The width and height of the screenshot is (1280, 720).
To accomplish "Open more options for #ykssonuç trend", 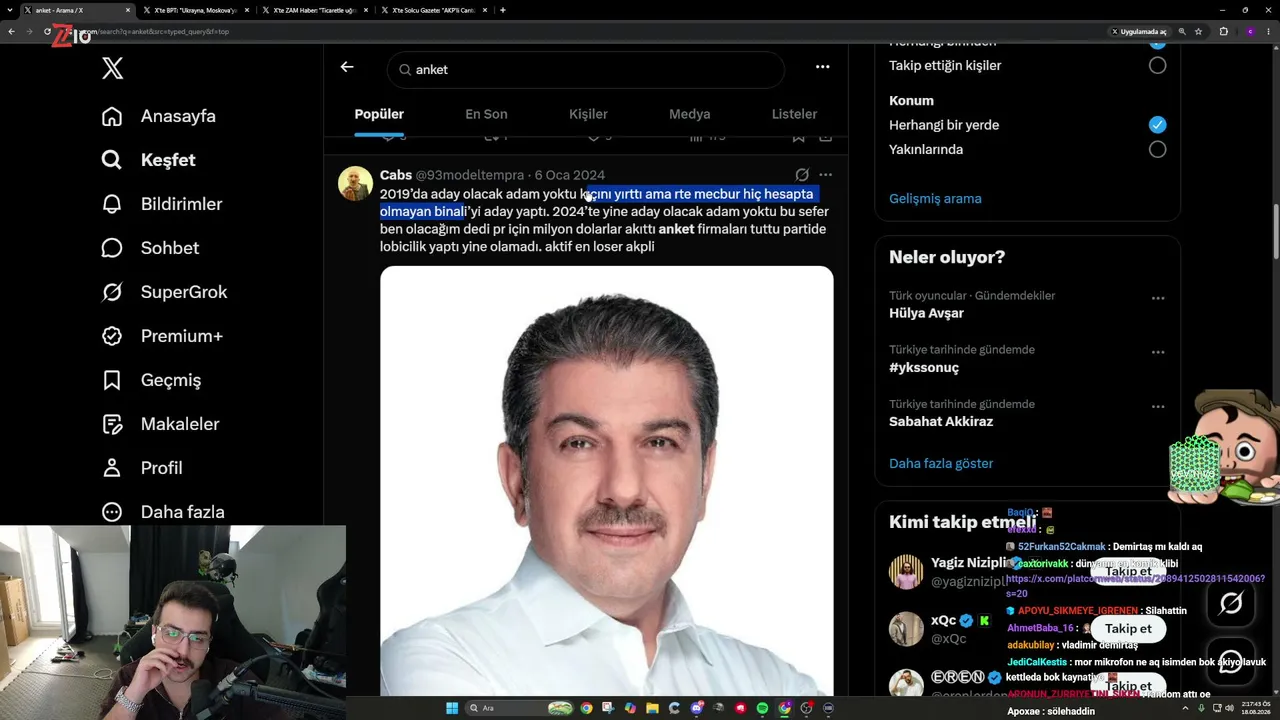I will (x=1157, y=352).
